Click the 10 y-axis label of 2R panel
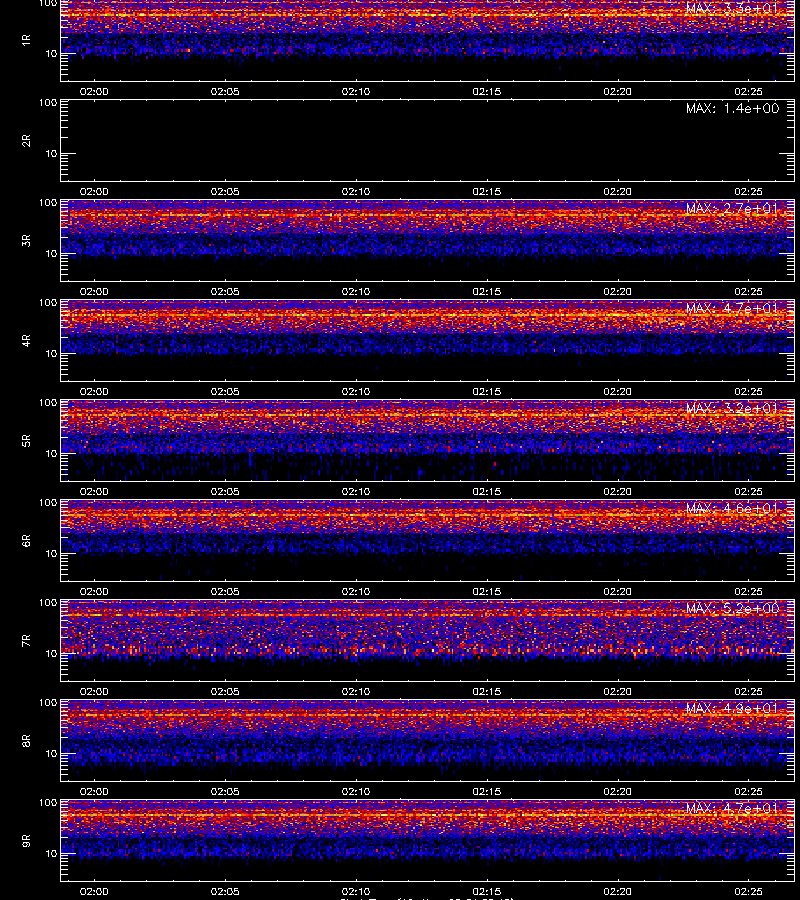800x900 pixels. point(52,153)
